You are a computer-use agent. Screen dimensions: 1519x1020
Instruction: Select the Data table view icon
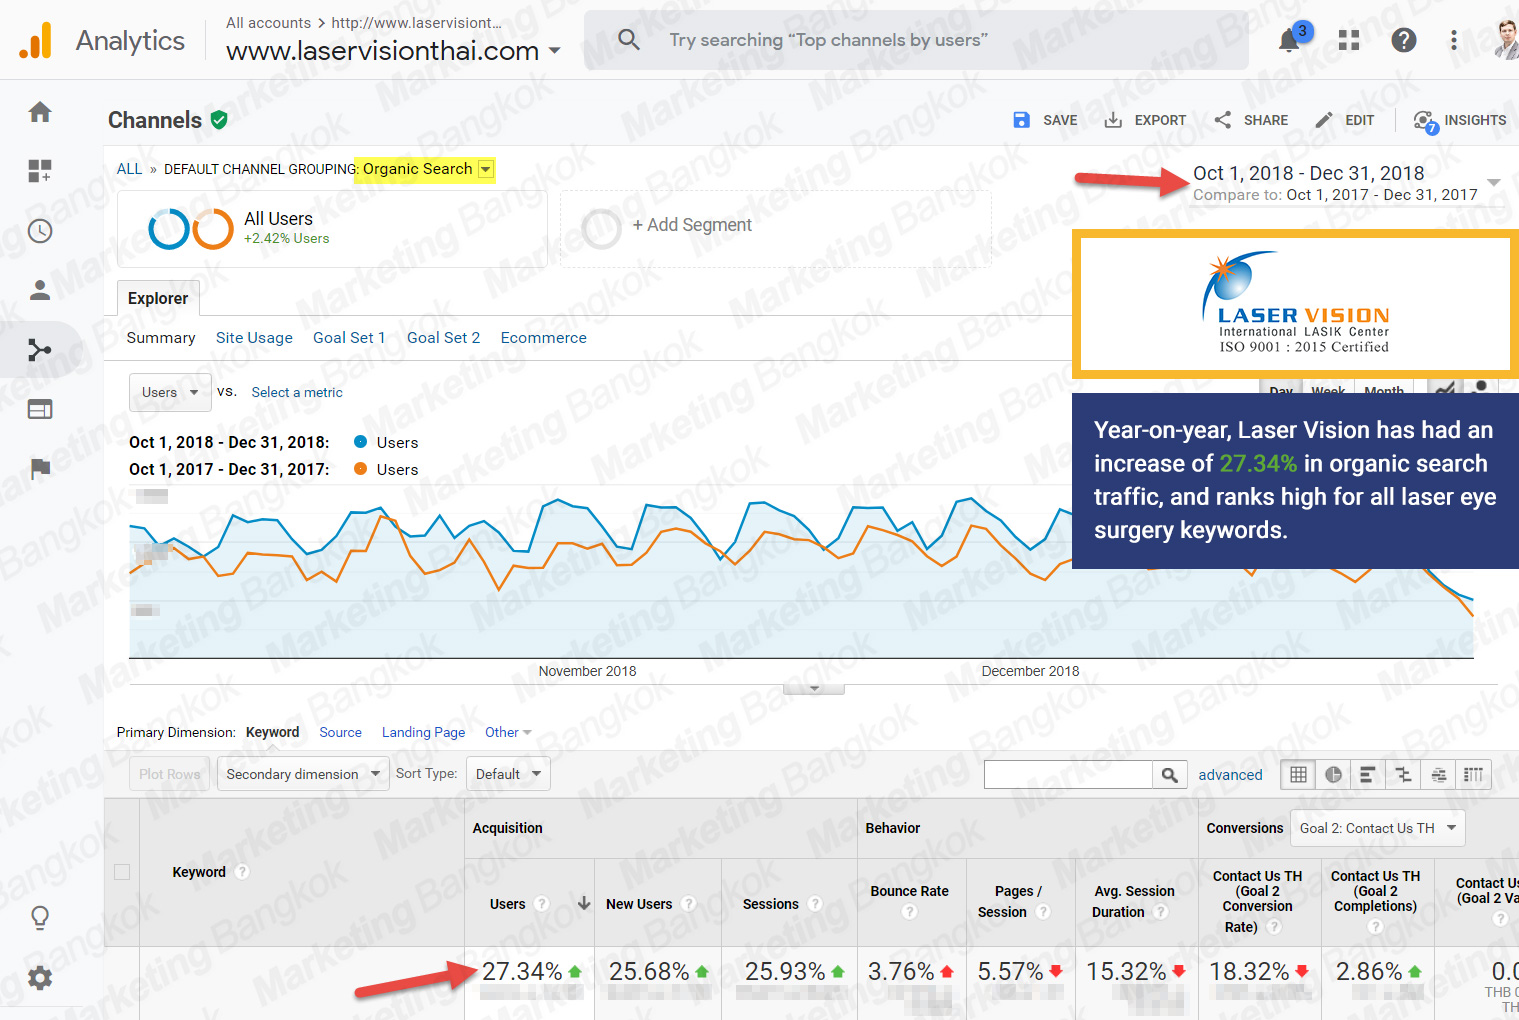(x=1298, y=774)
